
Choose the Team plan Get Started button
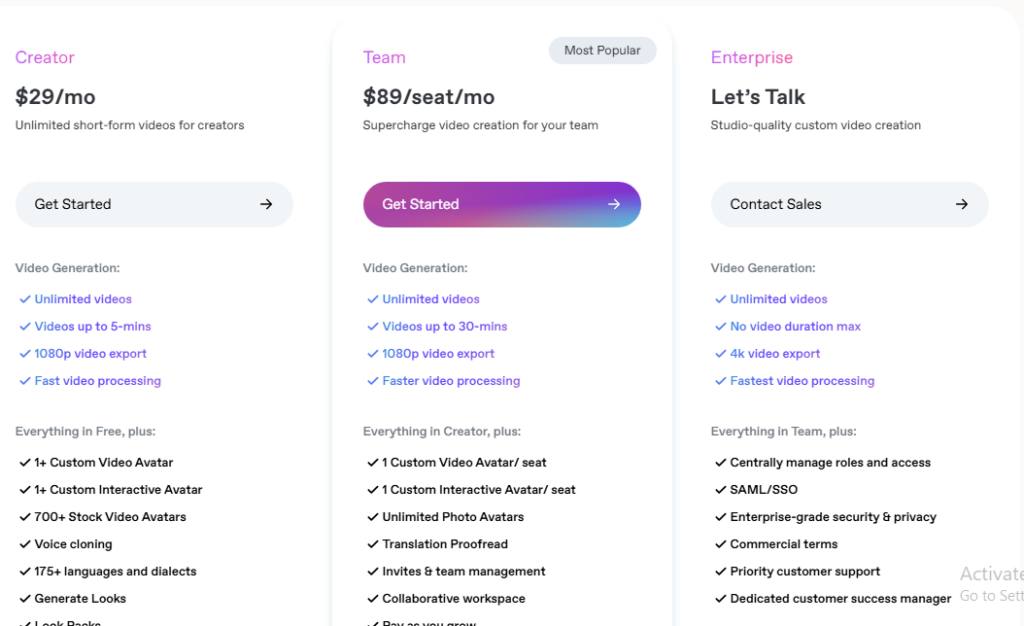(502, 204)
